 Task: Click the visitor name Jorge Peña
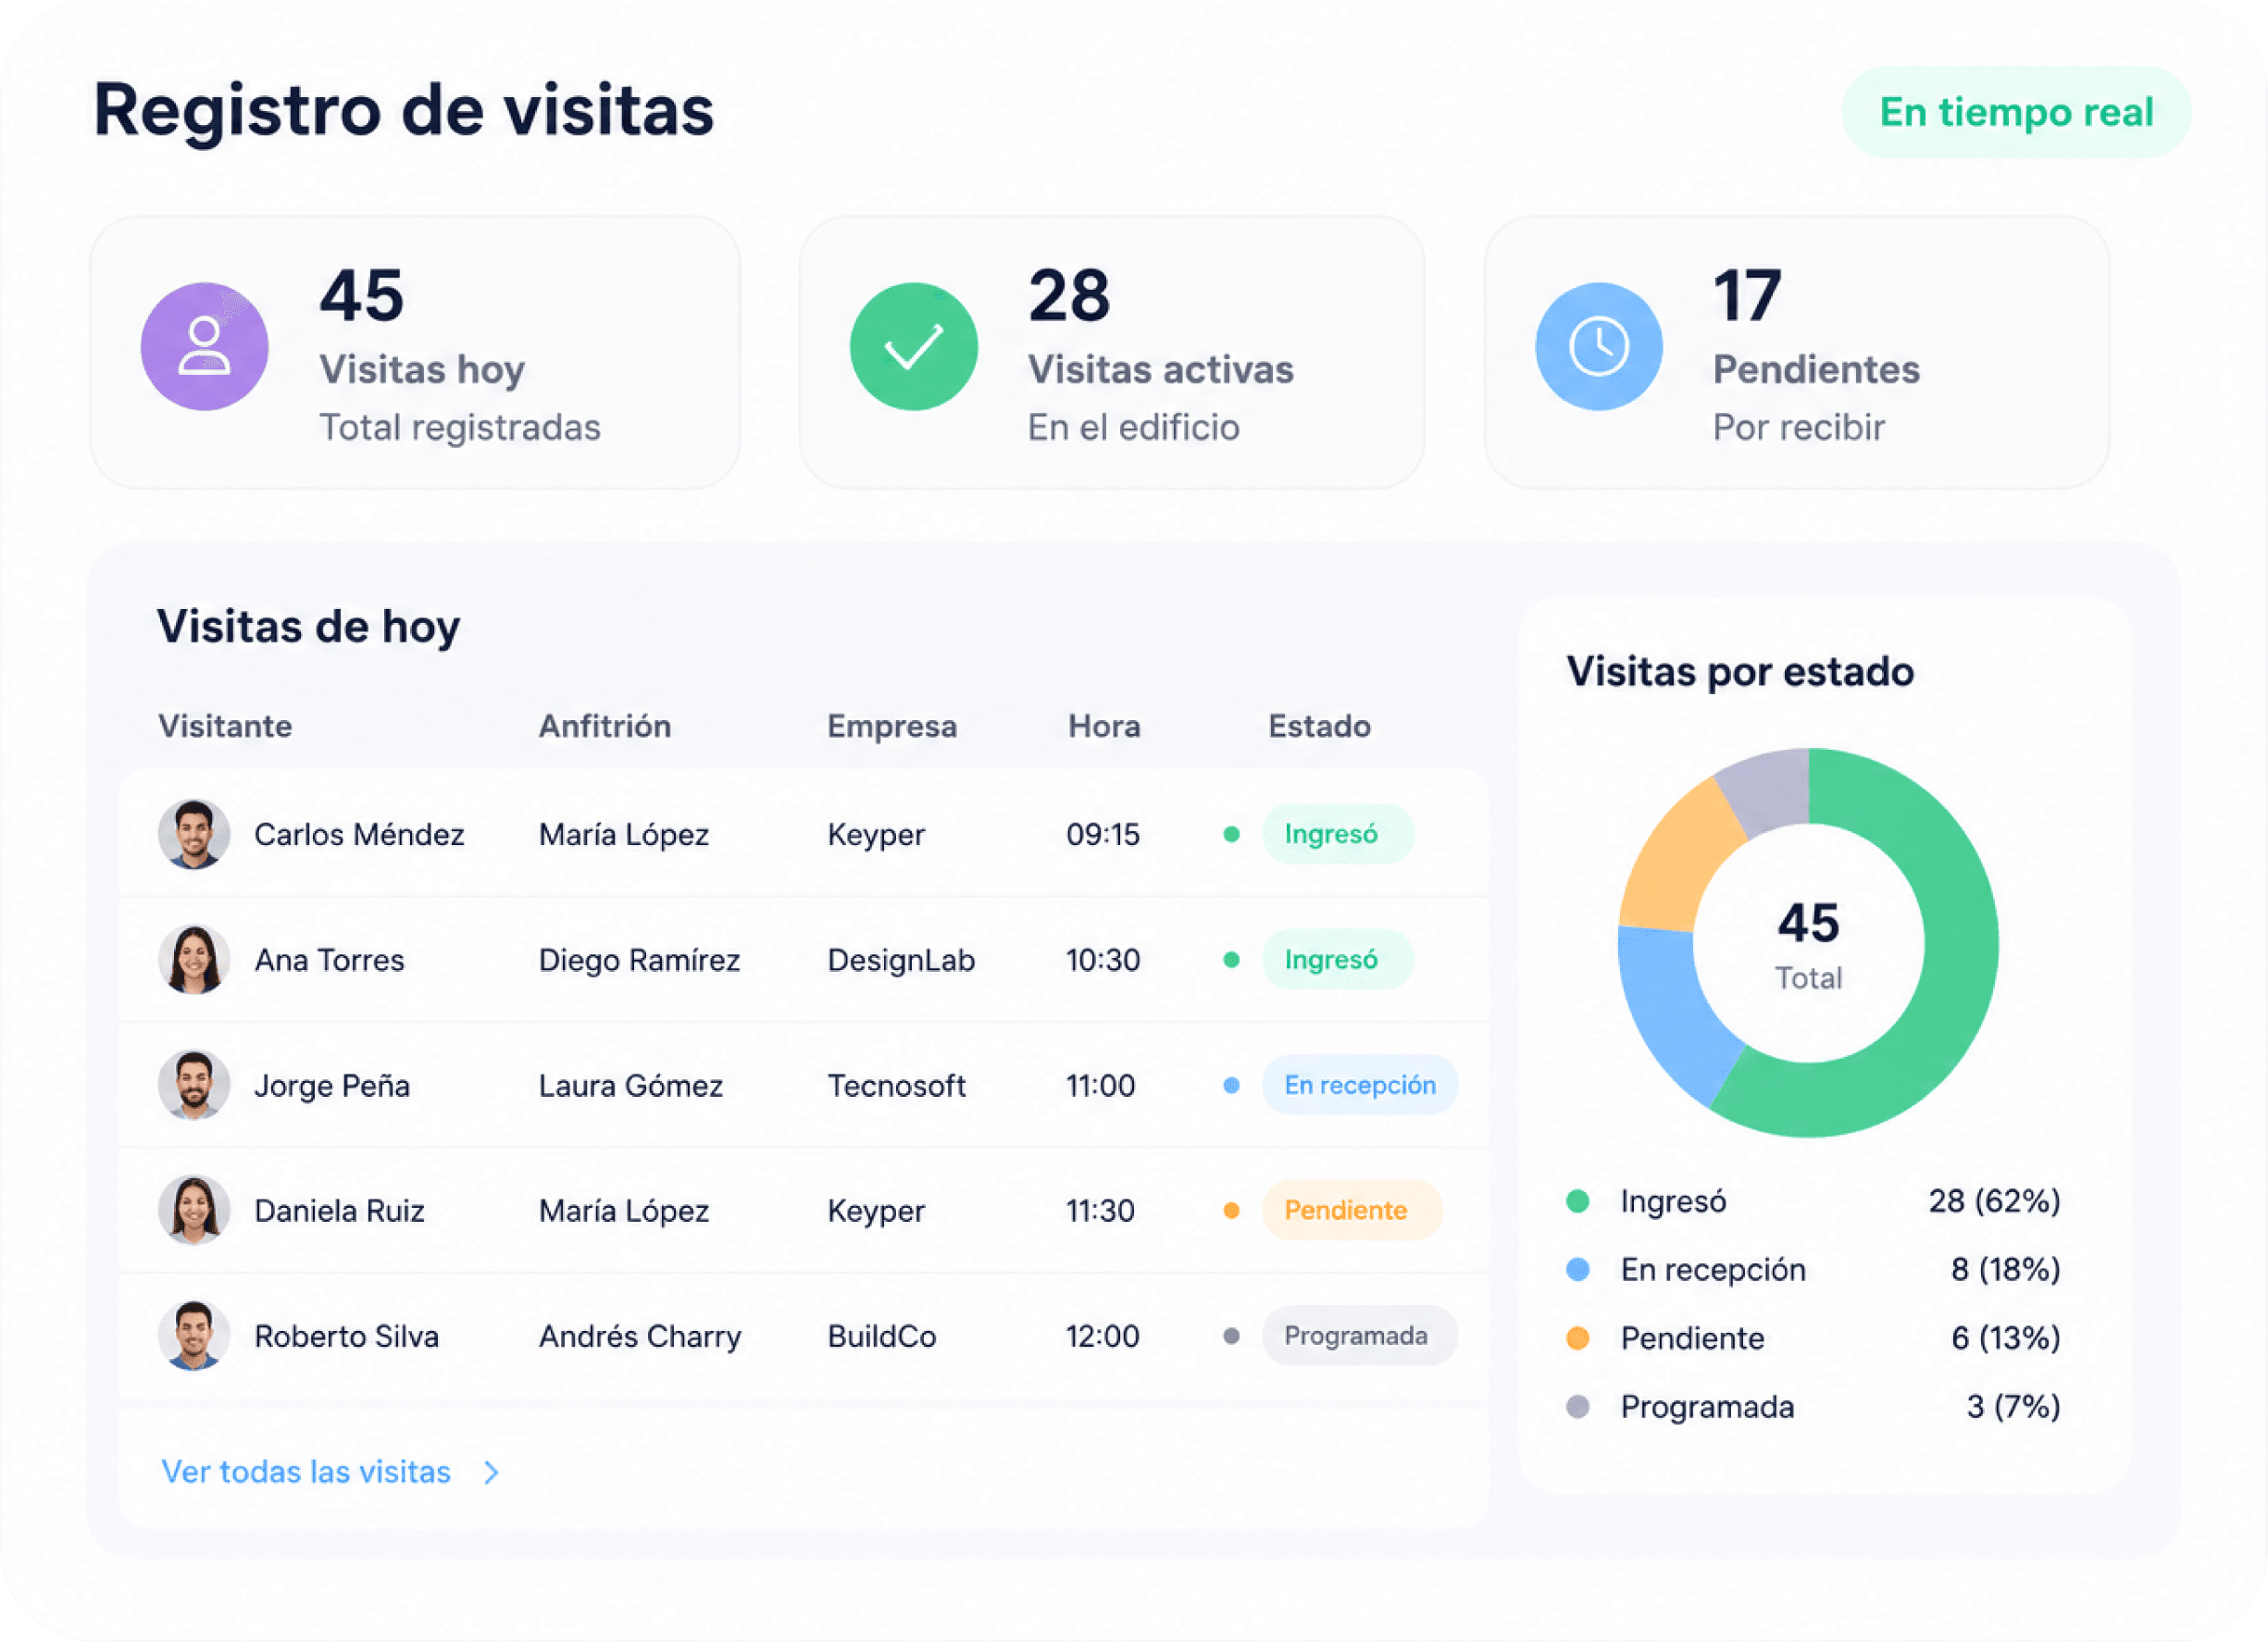(332, 1085)
